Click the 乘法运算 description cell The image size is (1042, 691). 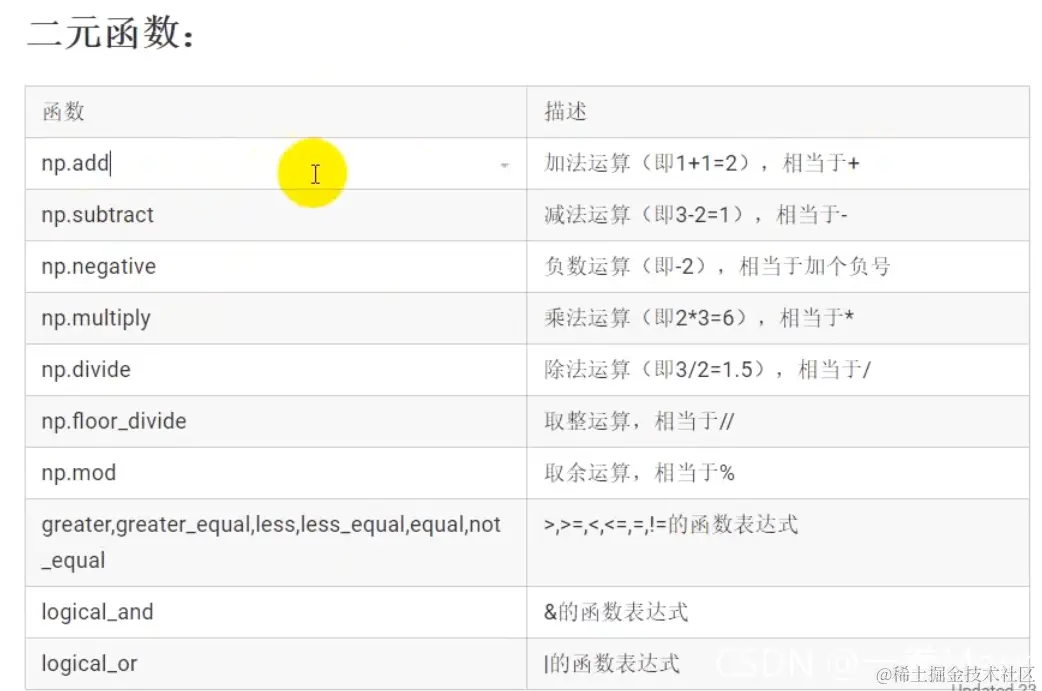click(778, 318)
